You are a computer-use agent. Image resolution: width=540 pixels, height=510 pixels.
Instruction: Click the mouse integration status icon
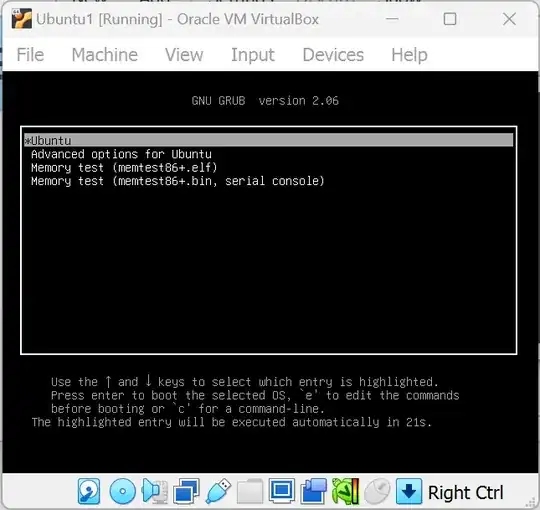[x=377, y=491]
